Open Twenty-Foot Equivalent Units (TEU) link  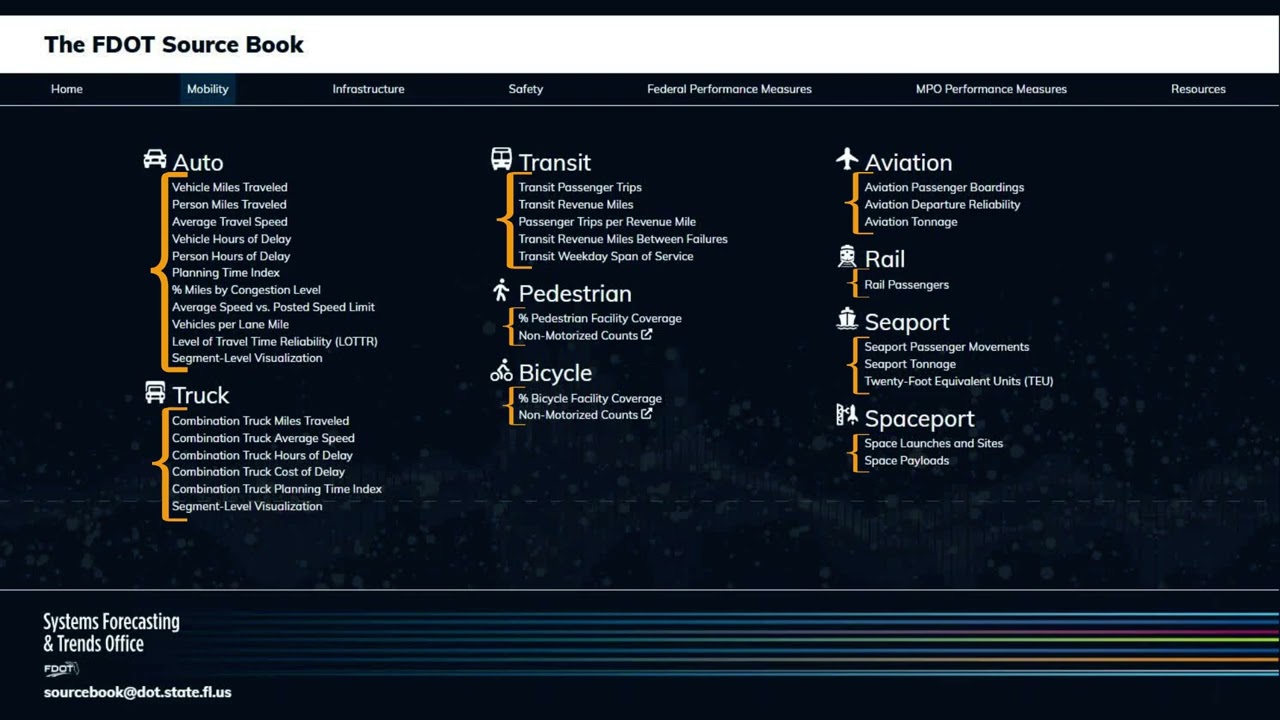coord(959,381)
